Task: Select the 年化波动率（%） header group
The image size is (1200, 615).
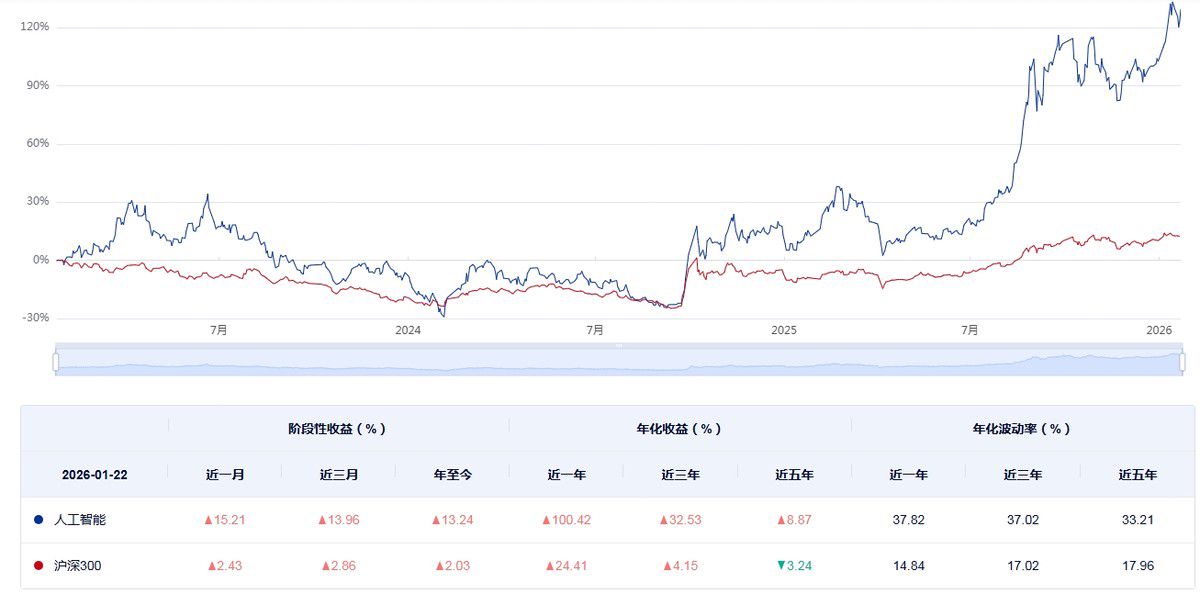Action: (1022, 428)
